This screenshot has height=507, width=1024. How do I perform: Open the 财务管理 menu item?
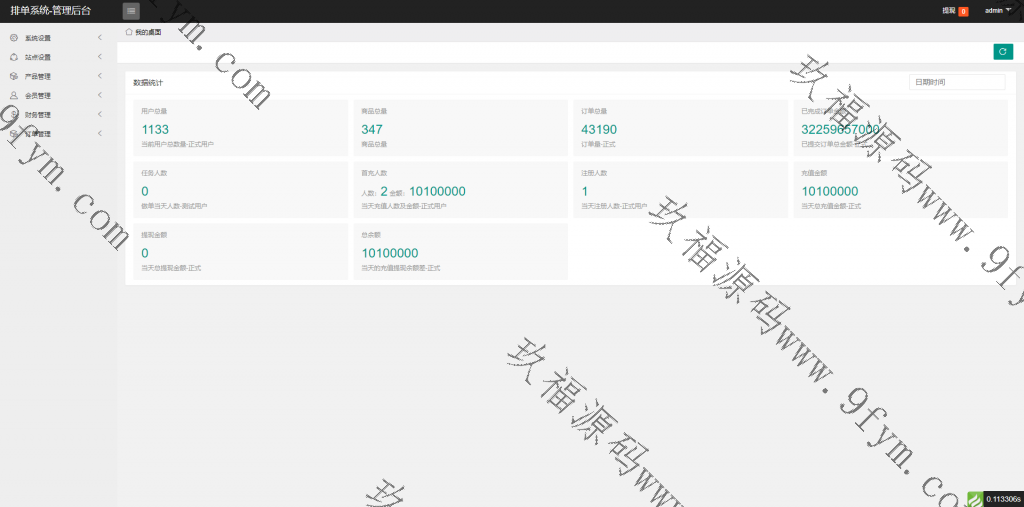(38, 115)
